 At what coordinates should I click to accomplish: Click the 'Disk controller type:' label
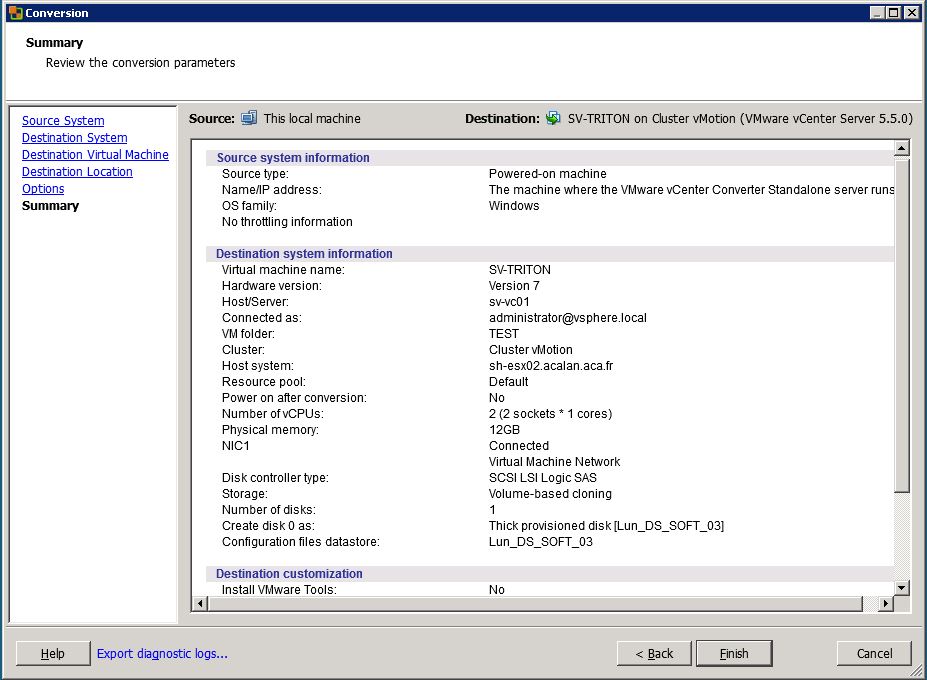point(275,478)
